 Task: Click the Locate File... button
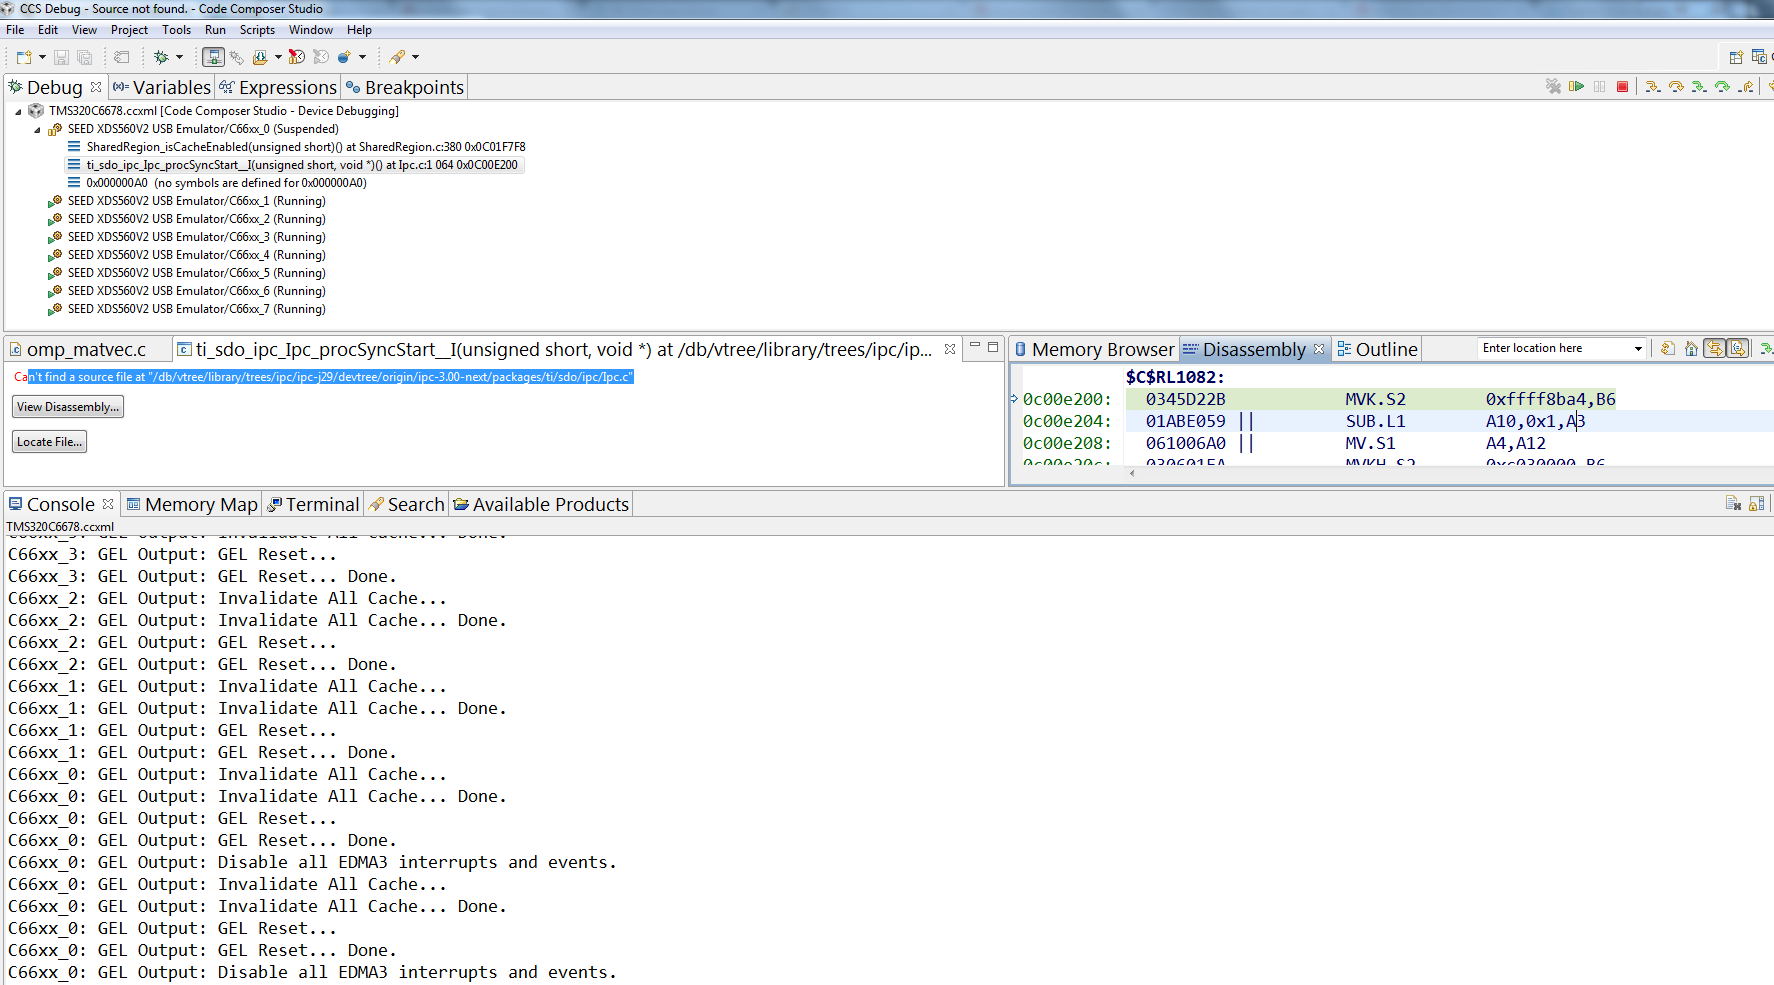pos(50,442)
